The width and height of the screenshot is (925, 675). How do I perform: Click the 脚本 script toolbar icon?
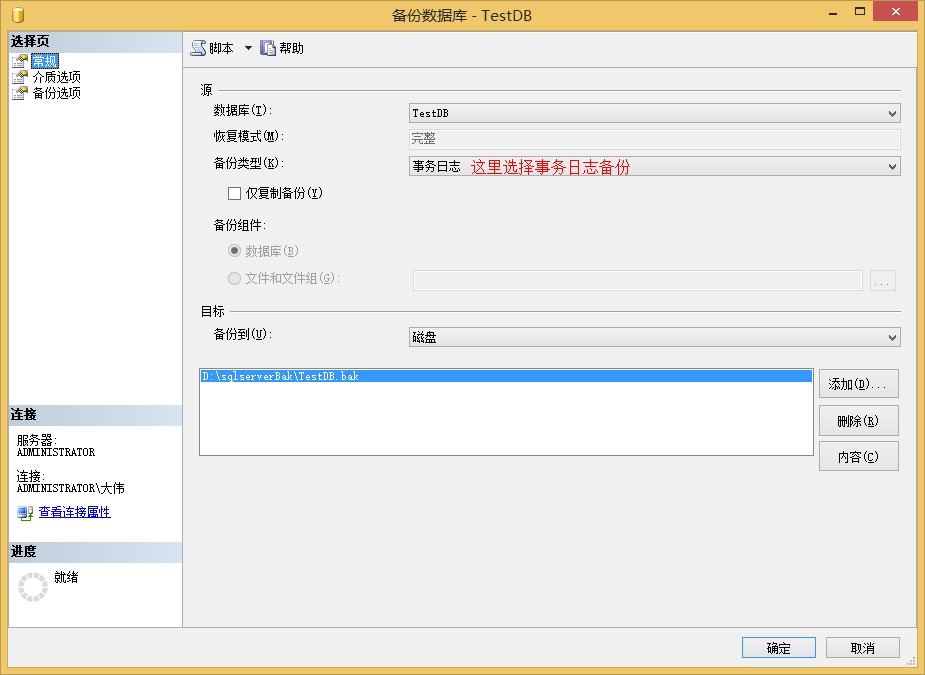pos(198,48)
